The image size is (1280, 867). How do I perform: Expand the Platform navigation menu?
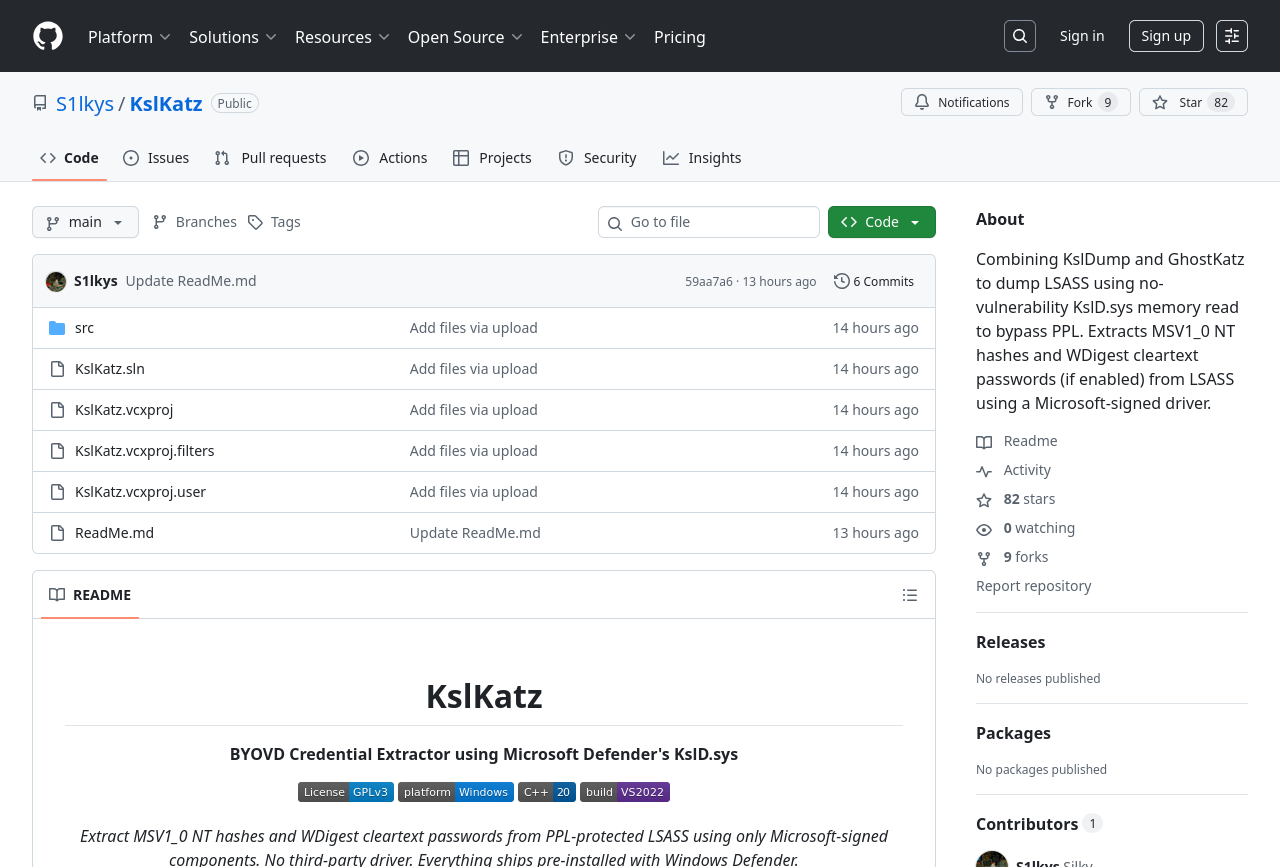pyautogui.click(x=129, y=37)
